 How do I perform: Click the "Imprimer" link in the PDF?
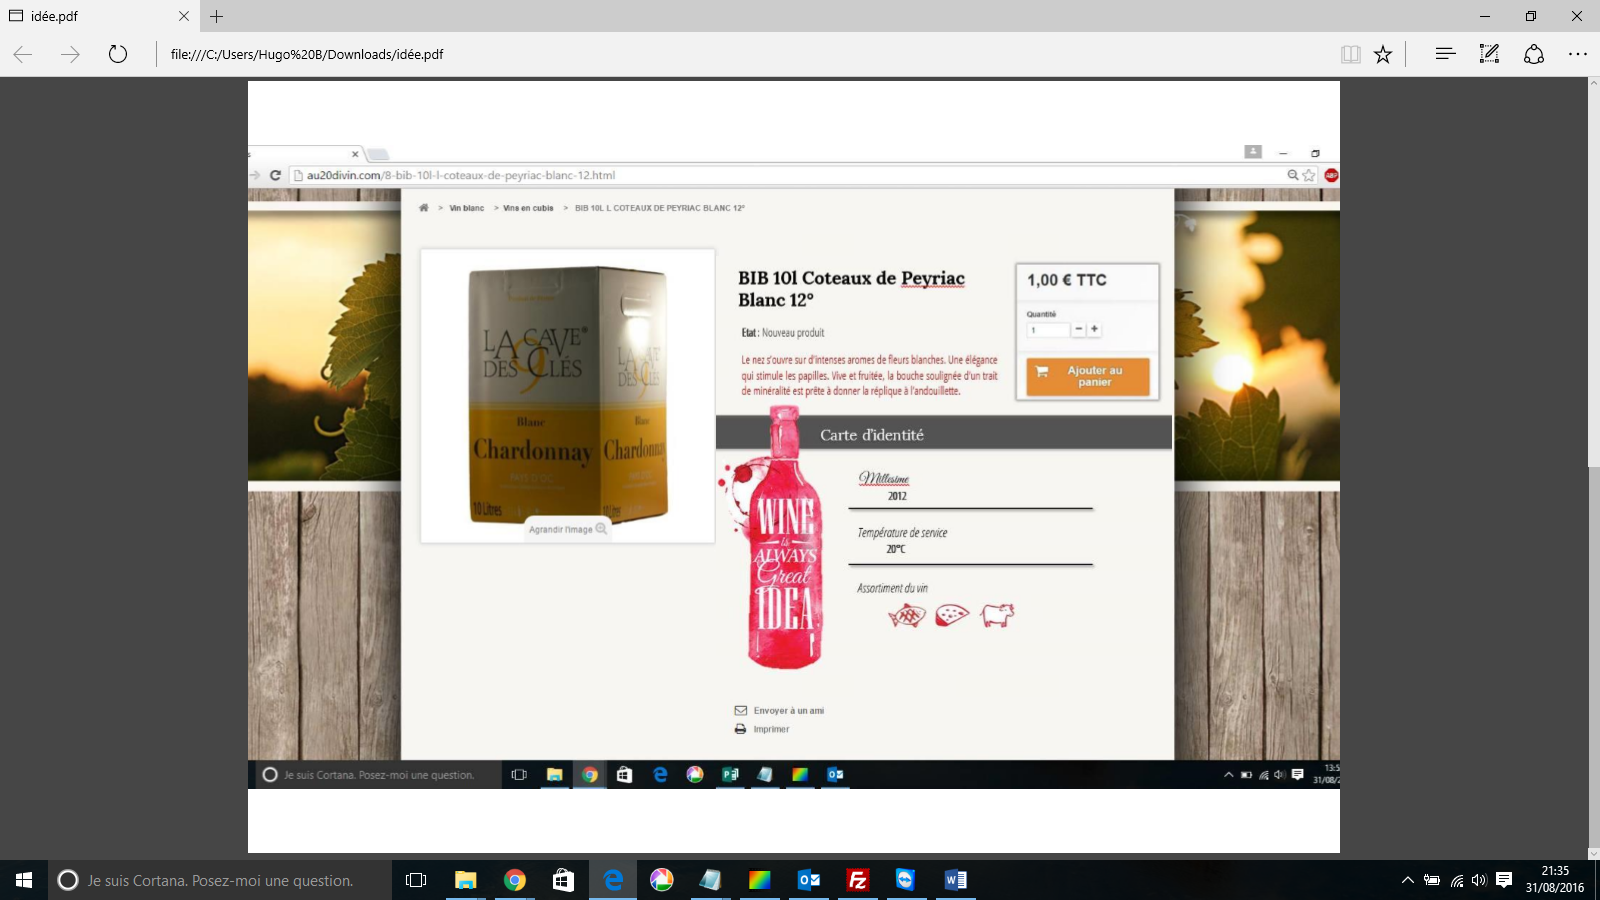coord(771,729)
